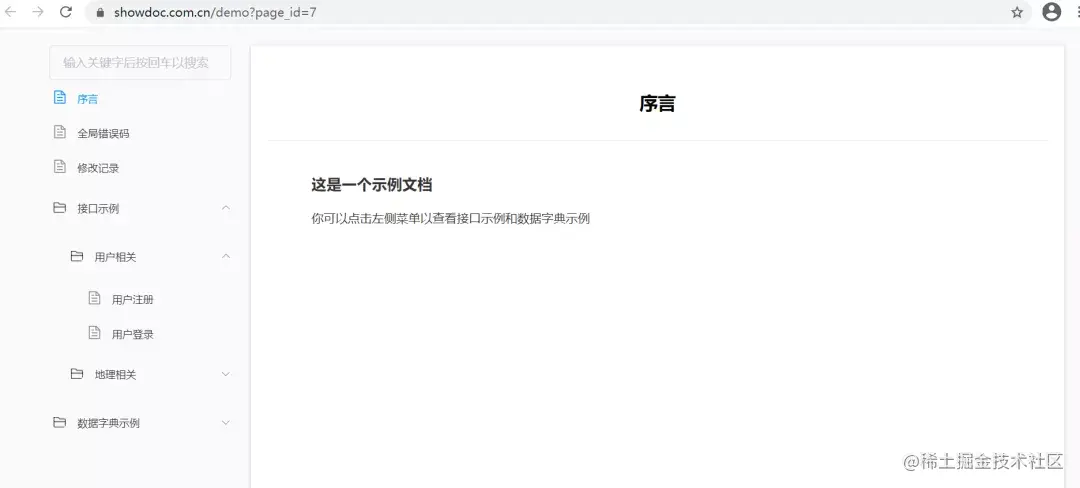Click the folder icon beside 数据字典示例
Viewport: 1080px width, 488px height.
(60, 423)
